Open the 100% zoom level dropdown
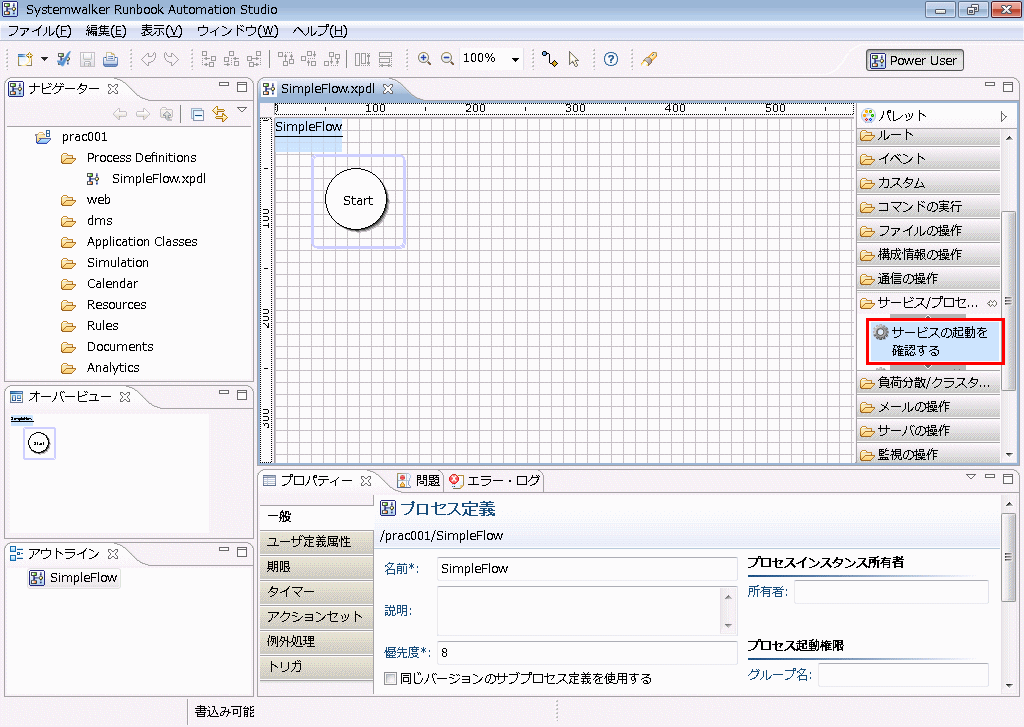Screen dimensions: 1024x727 click(x=515, y=59)
